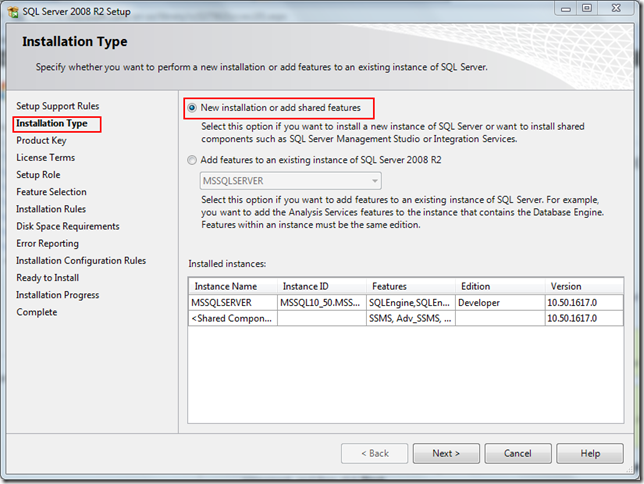This screenshot has width=644, height=484.
Task: Sort by Instance Name column header
Action: [233, 286]
